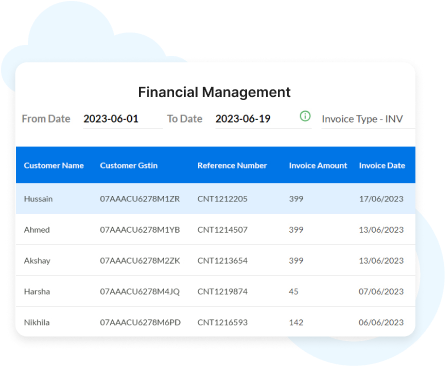
Task: Sort by Reference Number column header
Action: [x=232, y=165]
